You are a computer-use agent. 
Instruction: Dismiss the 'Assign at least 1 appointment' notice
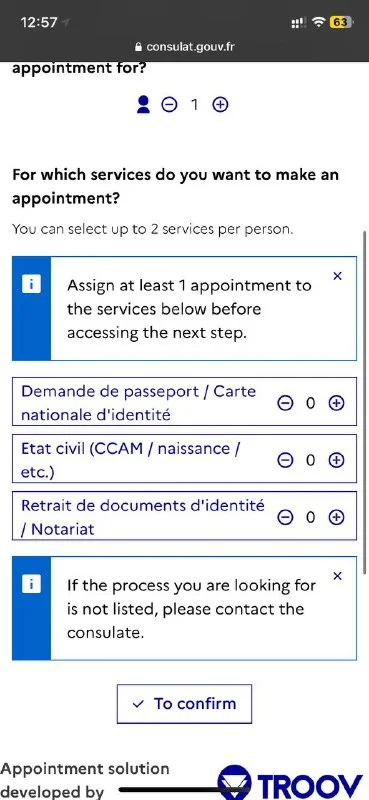click(337, 276)
